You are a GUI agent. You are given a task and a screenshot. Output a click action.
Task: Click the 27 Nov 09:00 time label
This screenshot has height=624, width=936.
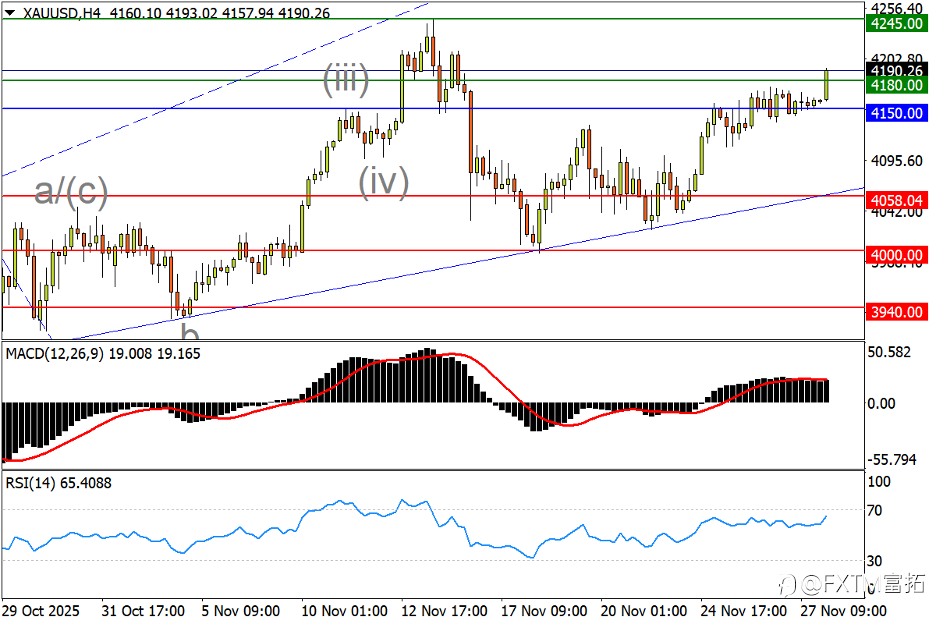coord(843,611)
